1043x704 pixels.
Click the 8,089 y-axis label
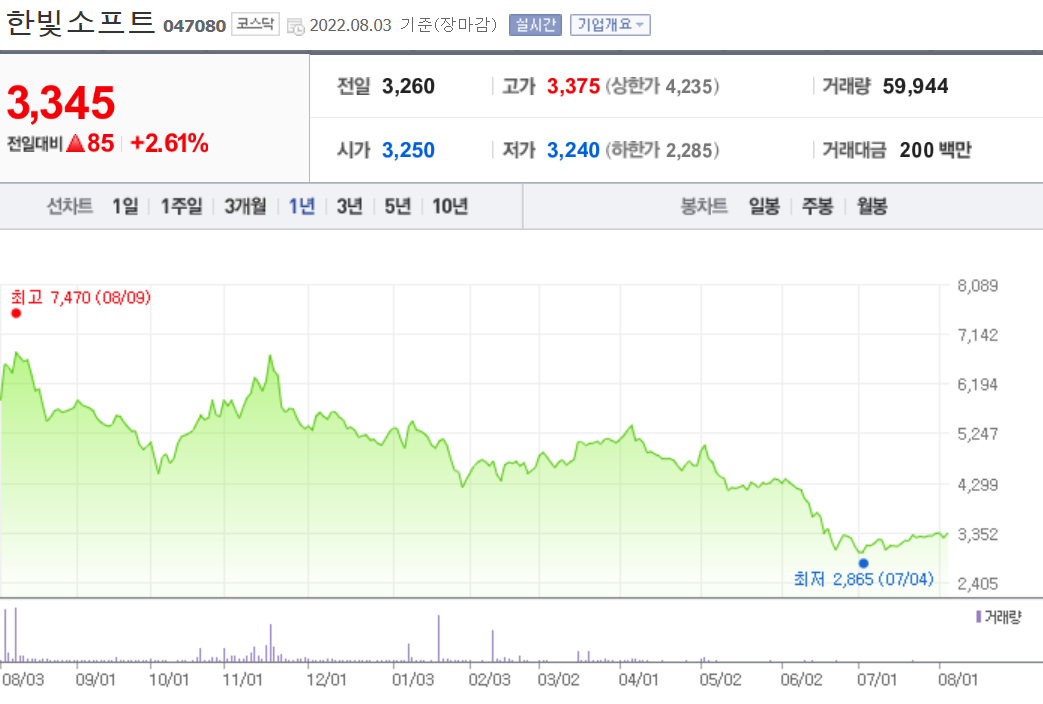(x=977, y=285)
